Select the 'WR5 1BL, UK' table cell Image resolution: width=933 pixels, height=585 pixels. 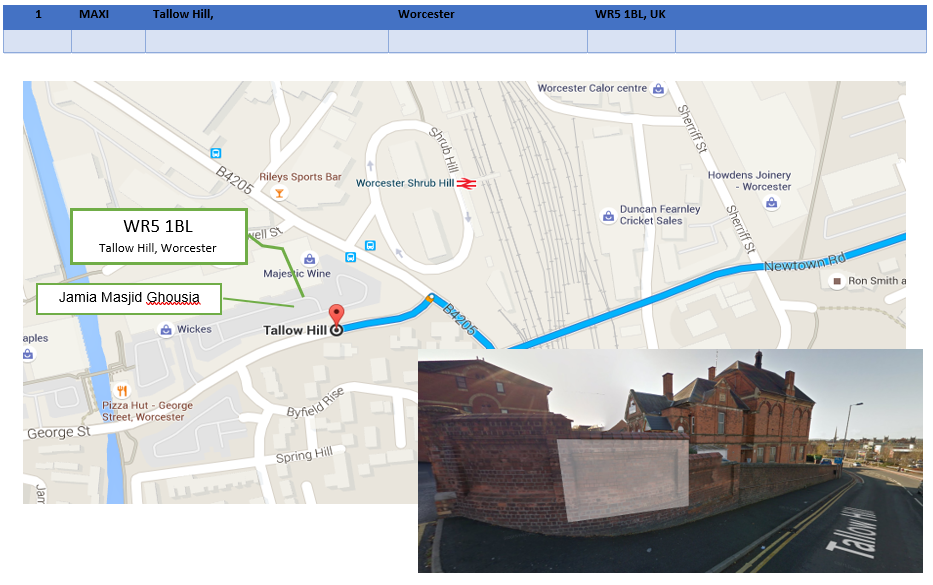630,15
